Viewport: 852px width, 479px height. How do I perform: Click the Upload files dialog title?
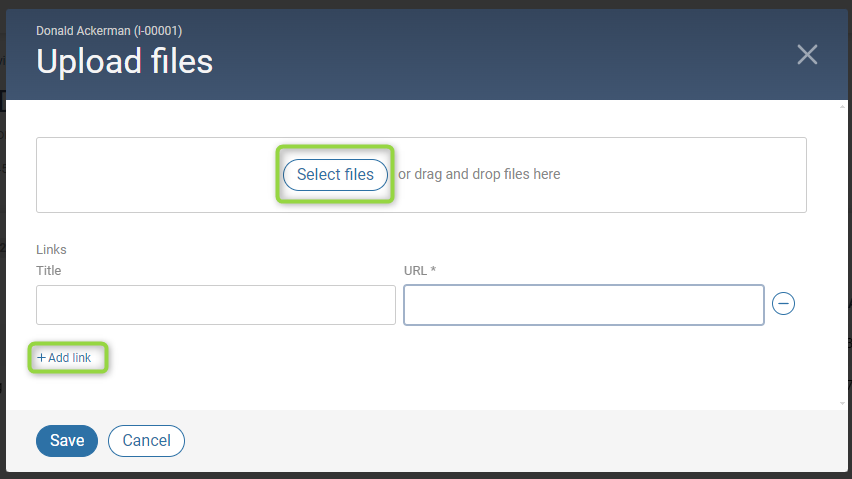tap(124, 61)
